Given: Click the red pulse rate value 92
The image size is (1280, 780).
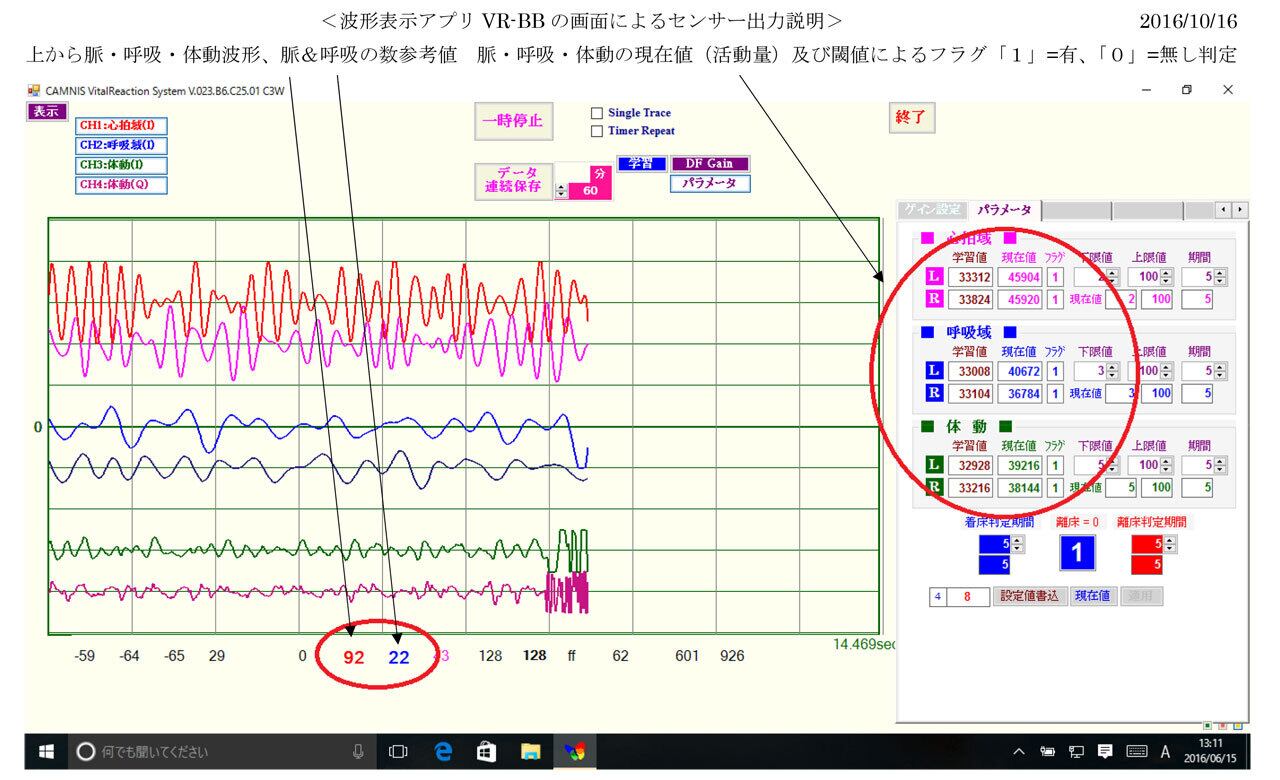Looking at the screenshot, I should tap(354, 657).
